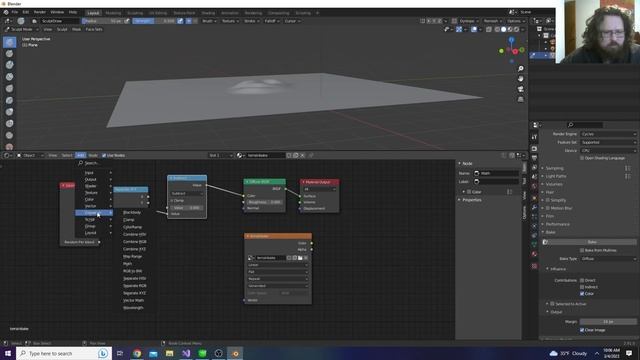Uncheck Color contribution checkbox
640x360 pixels.
[582, 293]
